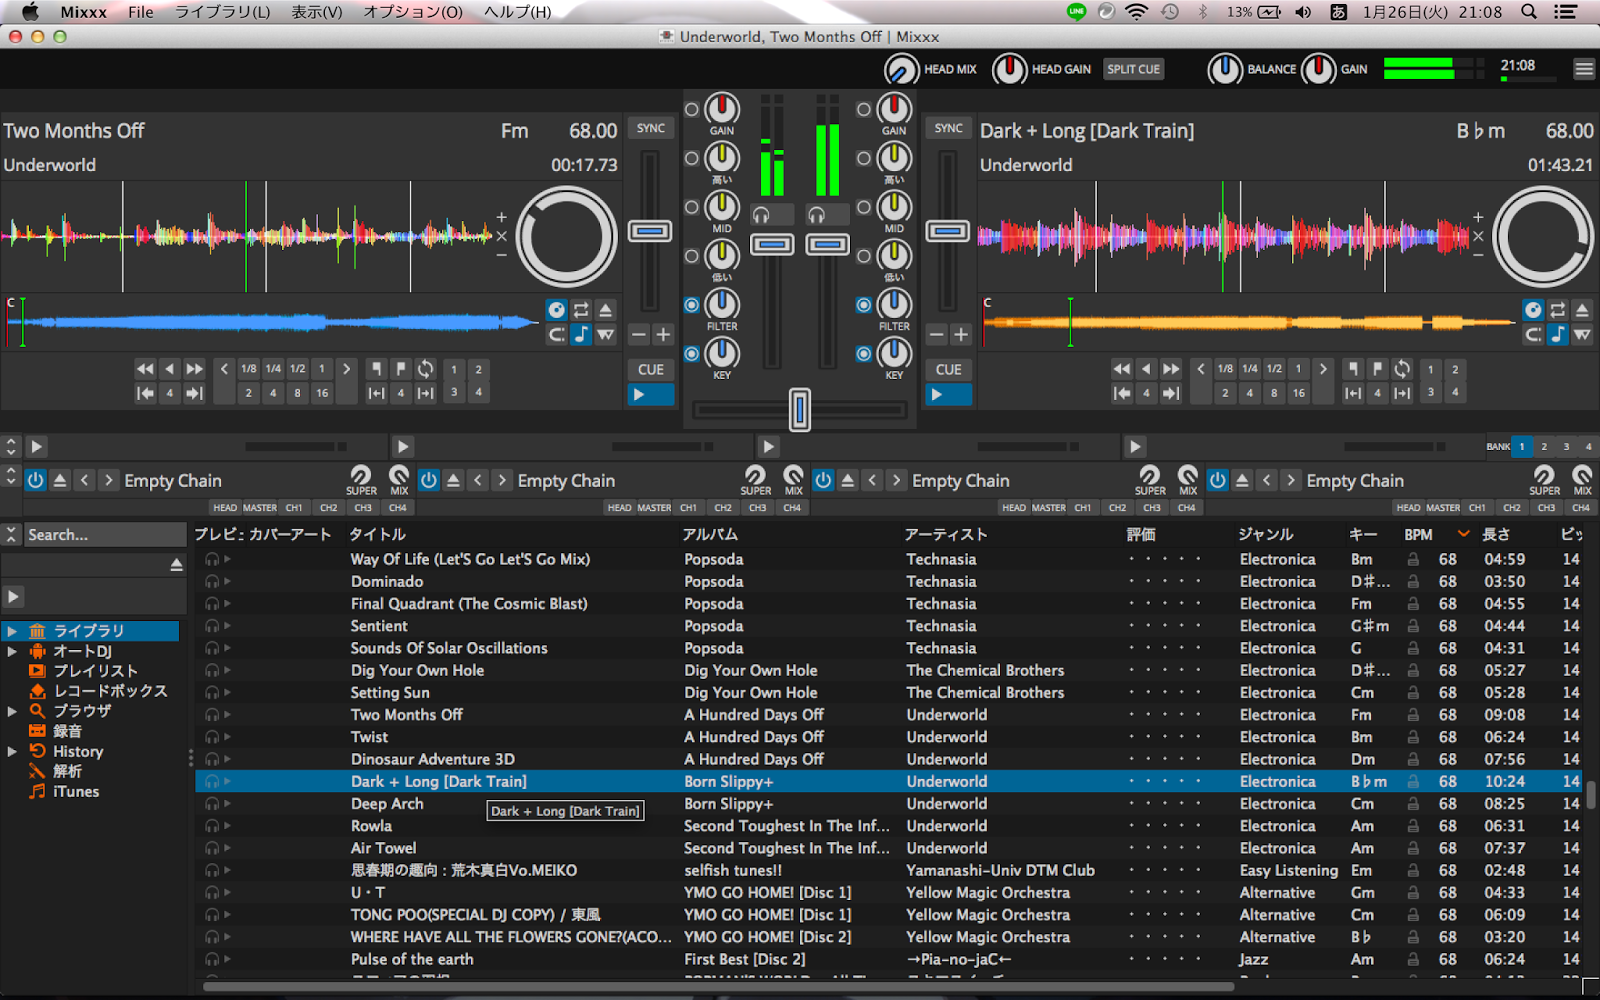Screen dimensions: 1600x1000
Task: Click the 16 beatloop button on right deck
Action: click(x=1298, y=393)
